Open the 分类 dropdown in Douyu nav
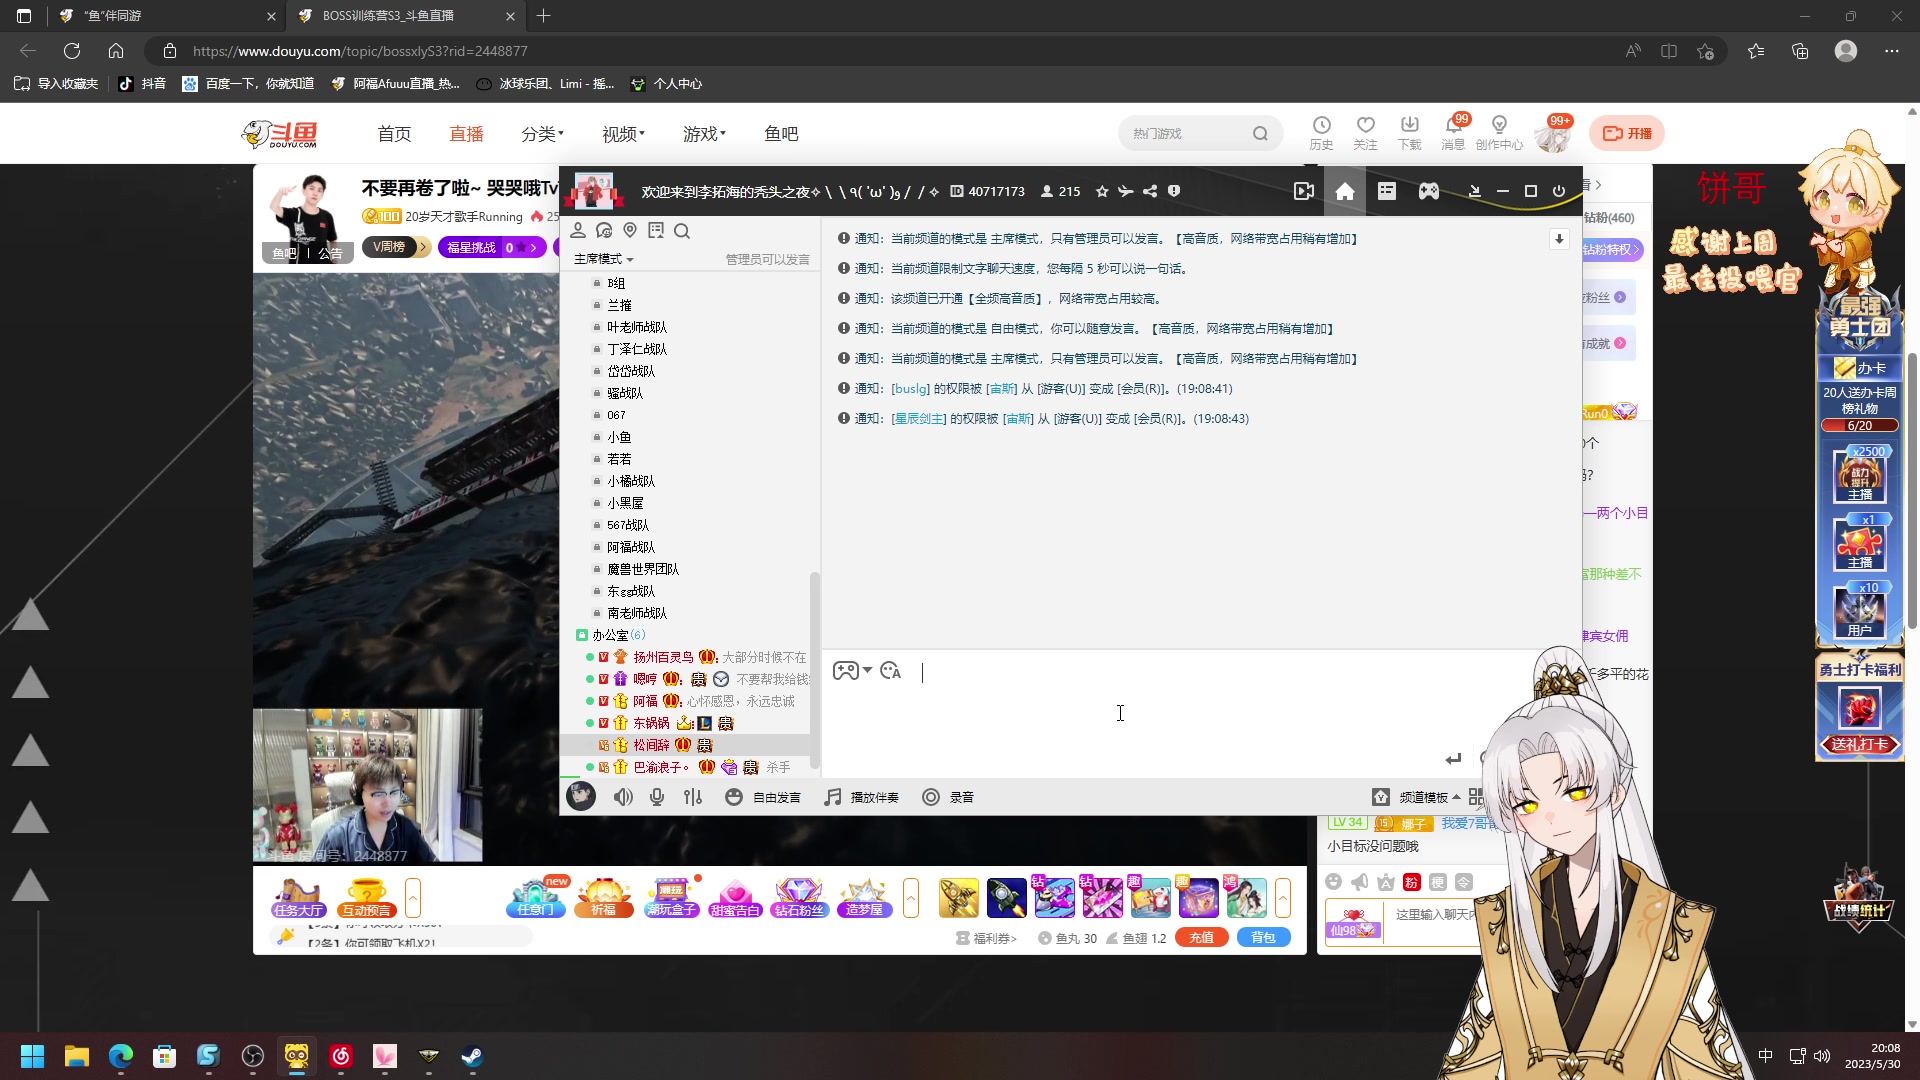1920x1080 pixels. coord(542,133)
